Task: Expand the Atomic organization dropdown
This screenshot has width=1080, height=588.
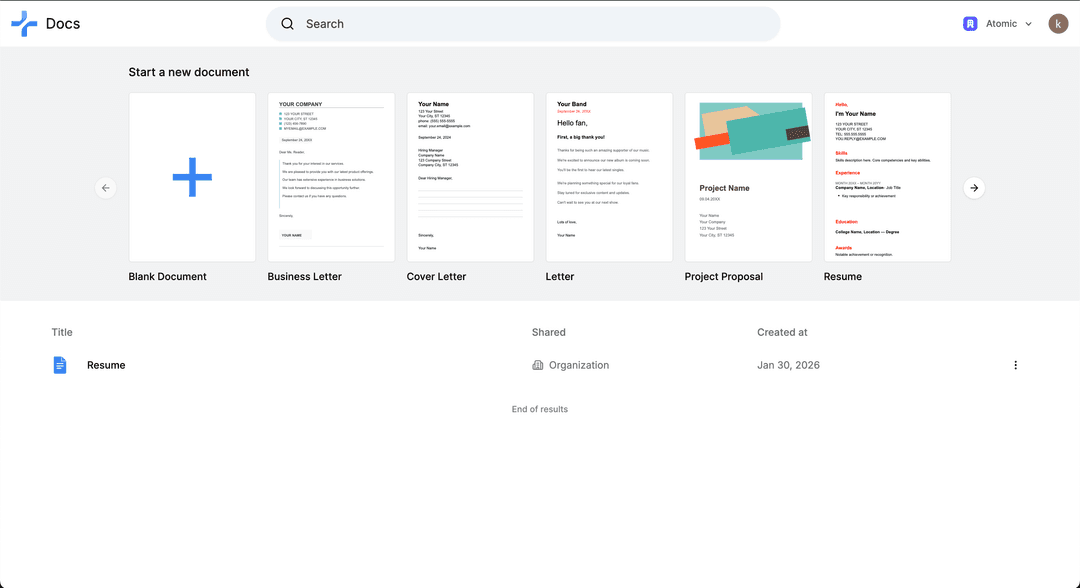Action: (x=1029, y=24)
